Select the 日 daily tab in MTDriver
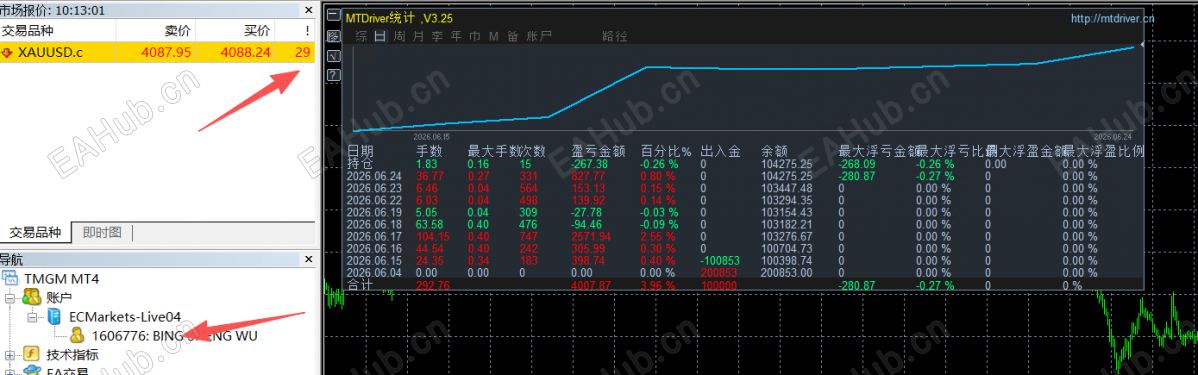1198x375 pixels. click(380, 36)
